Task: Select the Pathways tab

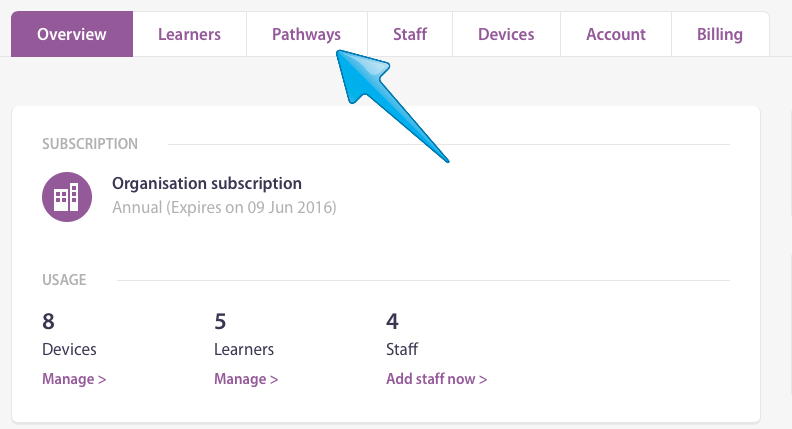Action: click(x=306, y=35)
